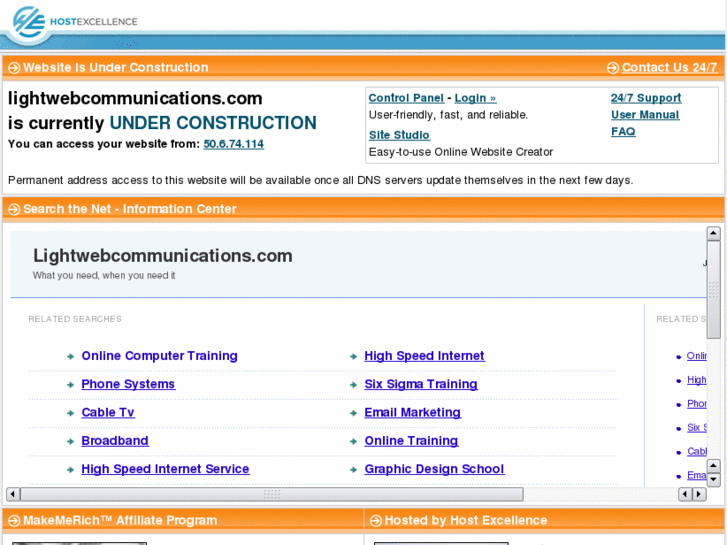Select the Online Training link
The height and width of the screenshot is (545, 727).
[x=411, y=441]
